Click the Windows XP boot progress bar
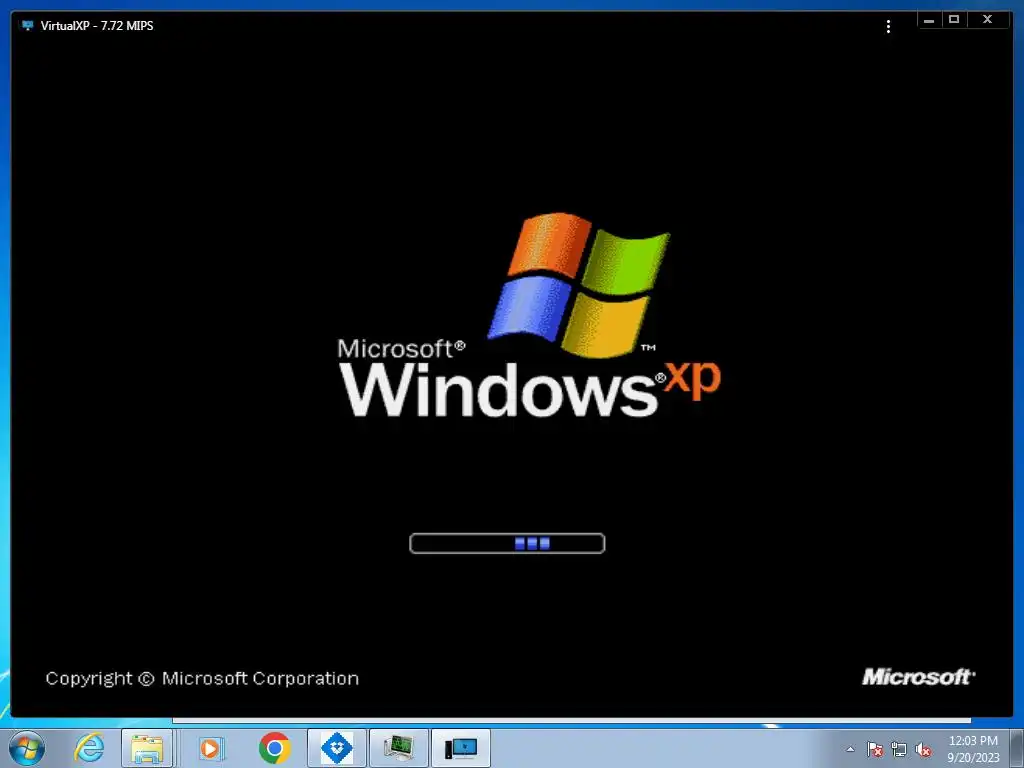The width and height of the screenshot is (1024, 768). coord(507,543)
